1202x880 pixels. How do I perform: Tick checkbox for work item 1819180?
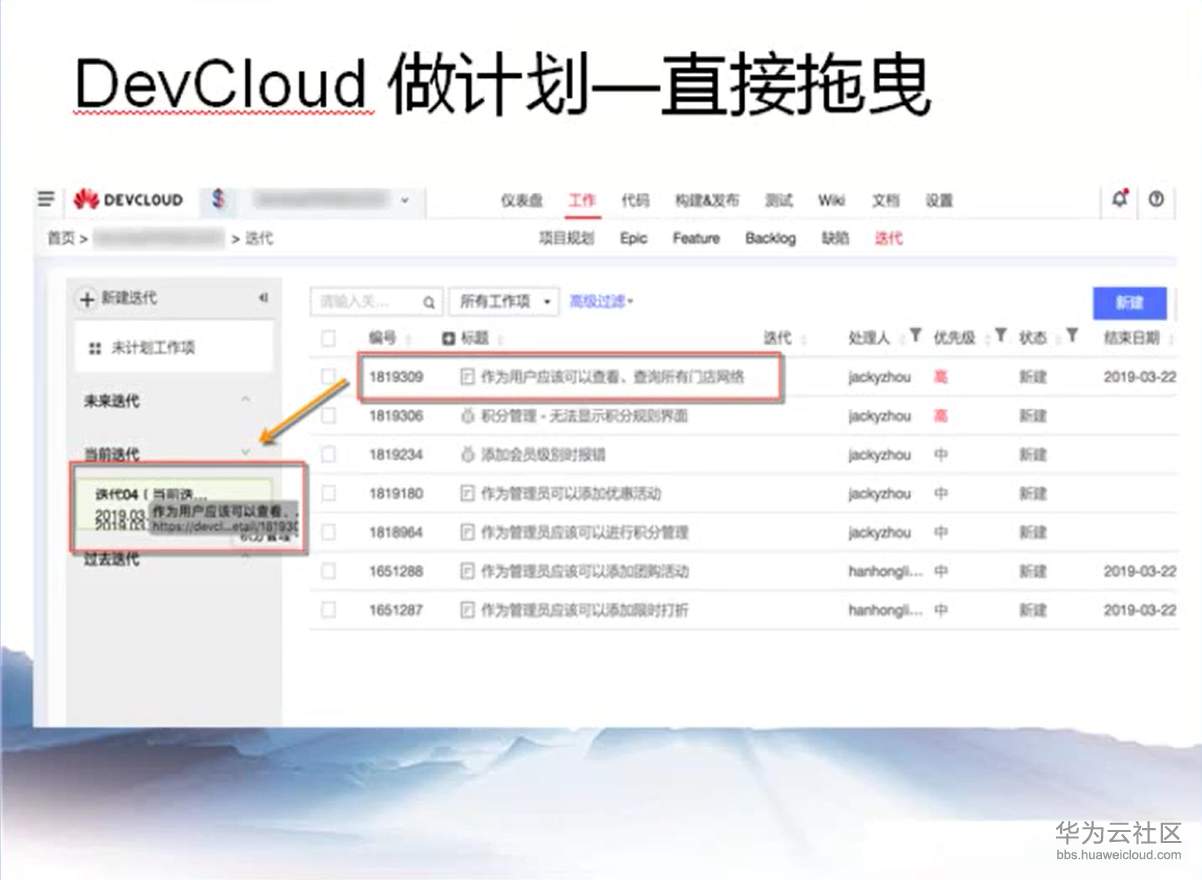click(x=328, y=494)
